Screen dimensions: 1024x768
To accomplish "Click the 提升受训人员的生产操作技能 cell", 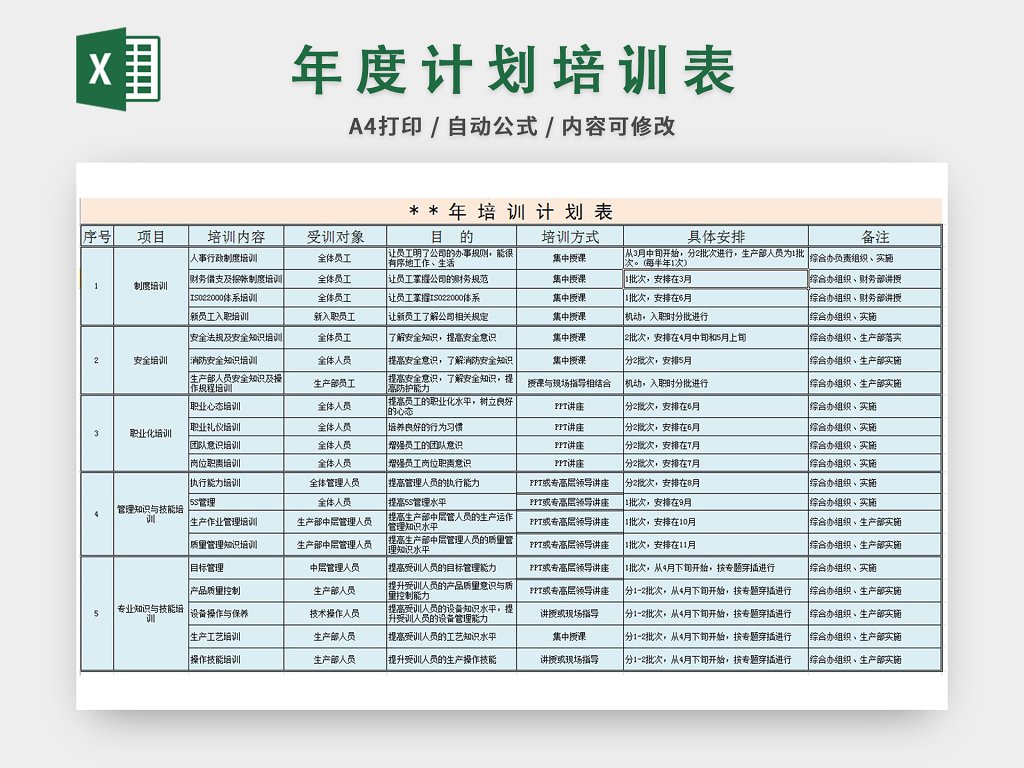I will [x=451, y=660].
